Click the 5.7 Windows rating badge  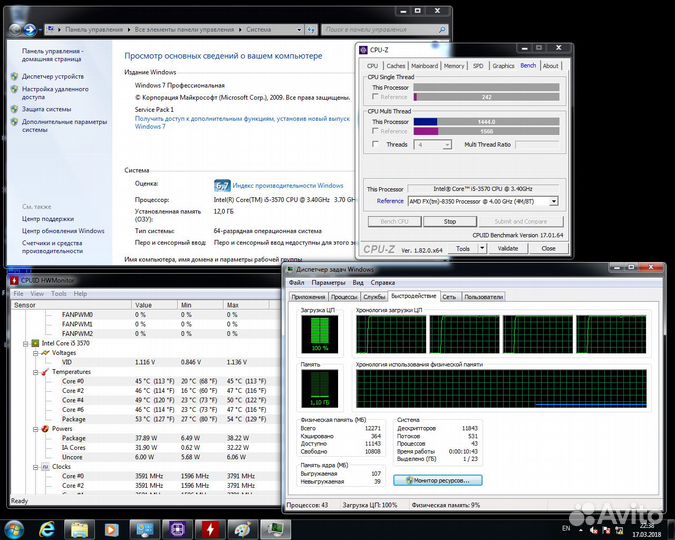pyautogui.click(x=222, y=186)
